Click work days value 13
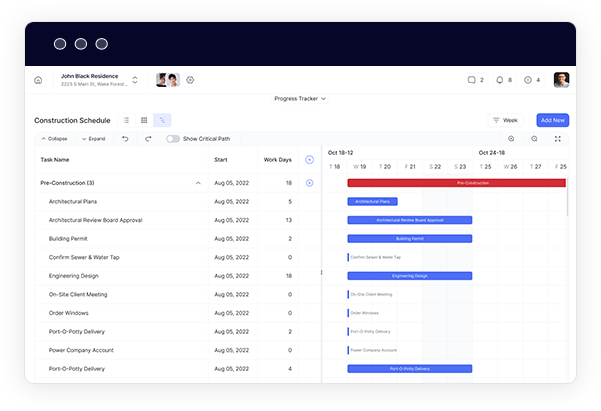Viewport: 601px width, 411px height. [289, 220]
